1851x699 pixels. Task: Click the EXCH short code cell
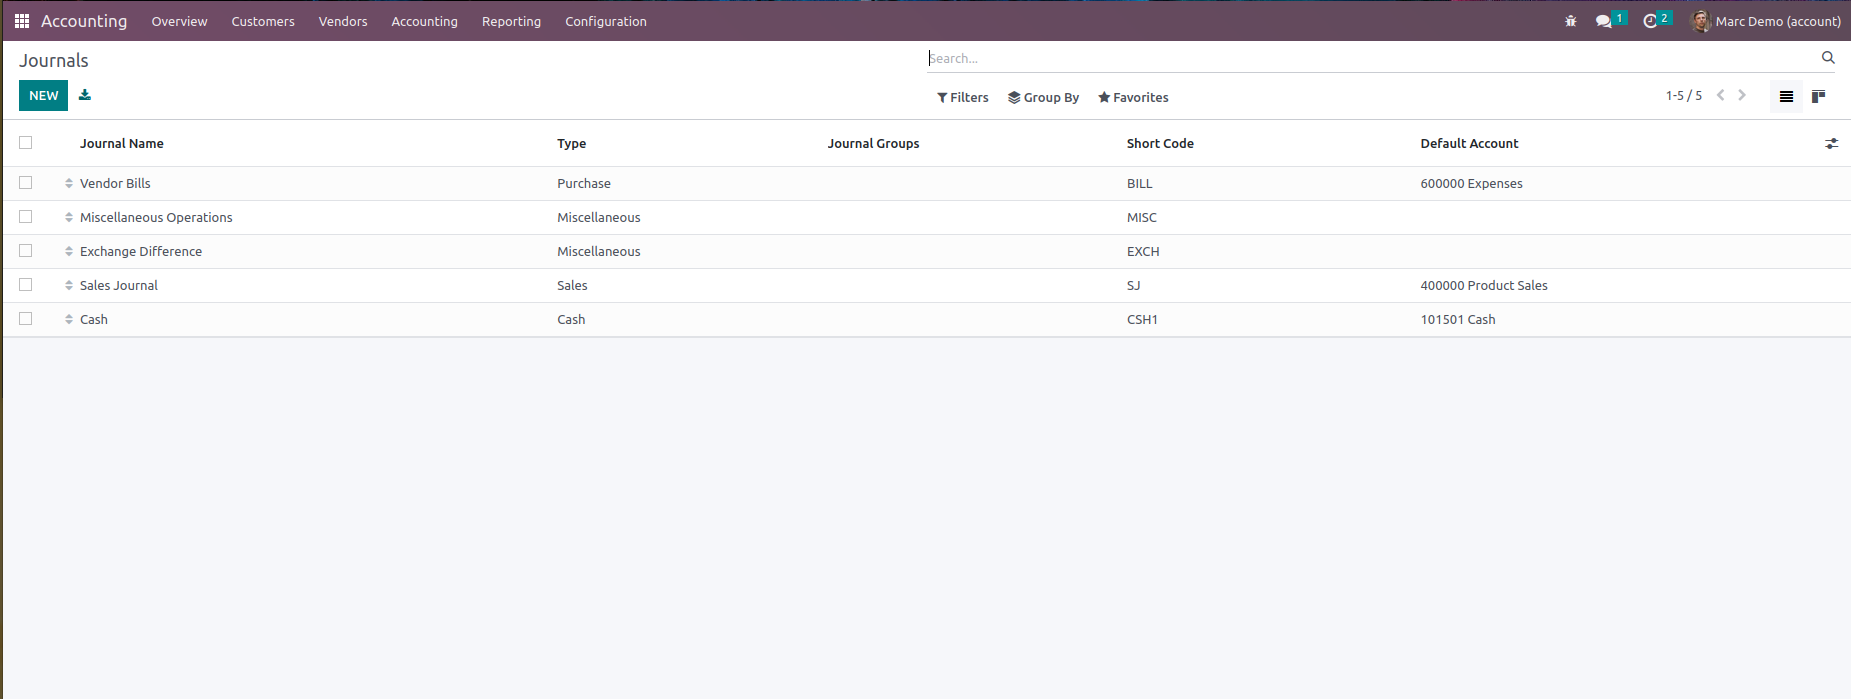click(x=1143, y=252)
